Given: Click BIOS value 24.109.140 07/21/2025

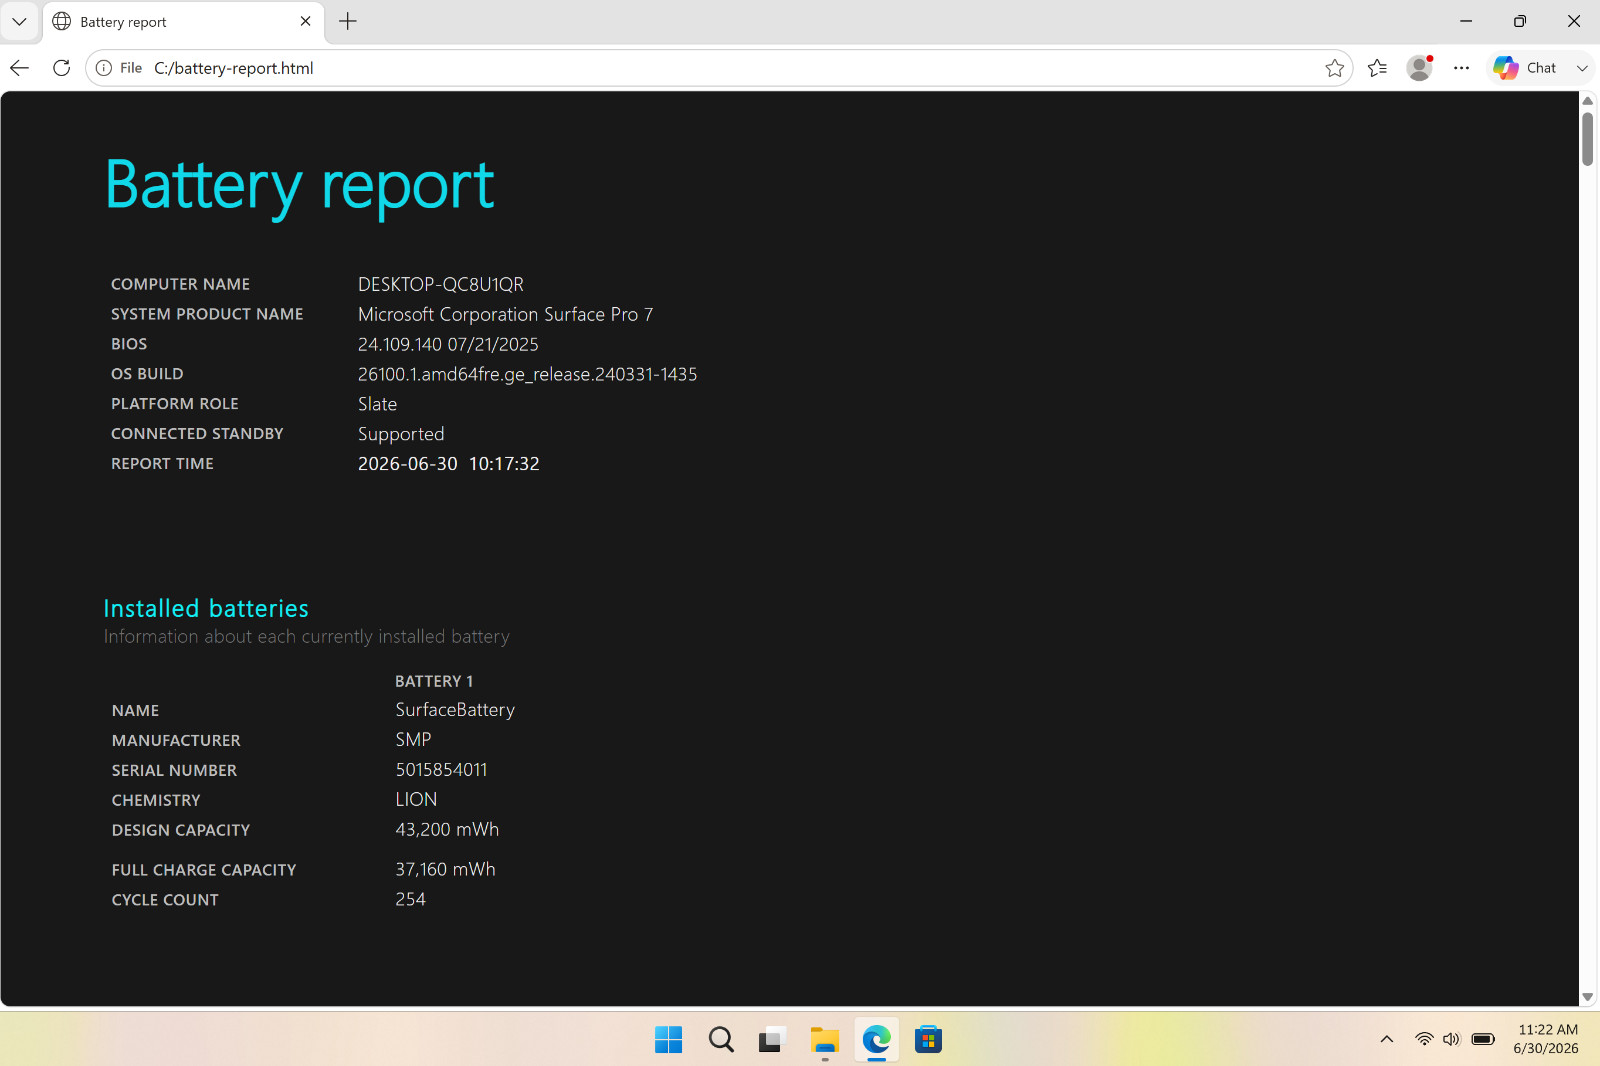Looking at the screenshot, I should 448,344.
